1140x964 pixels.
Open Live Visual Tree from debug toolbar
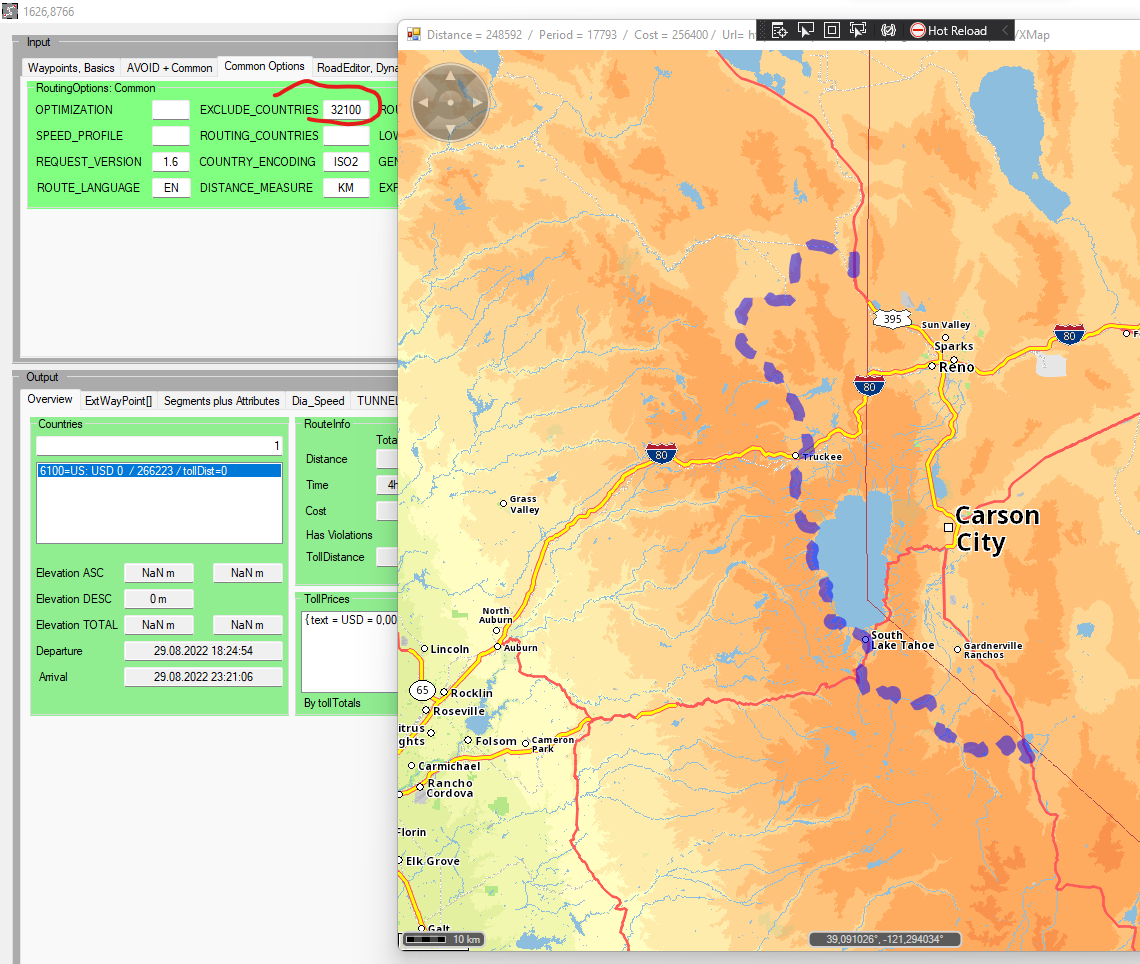coord(779,31)
